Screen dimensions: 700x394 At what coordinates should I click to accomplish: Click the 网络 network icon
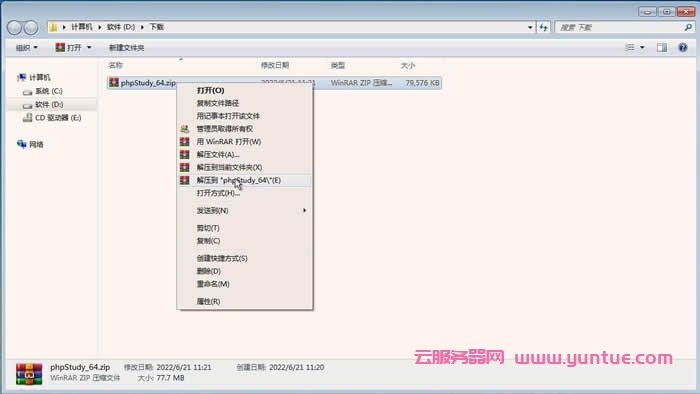(21, 144)
